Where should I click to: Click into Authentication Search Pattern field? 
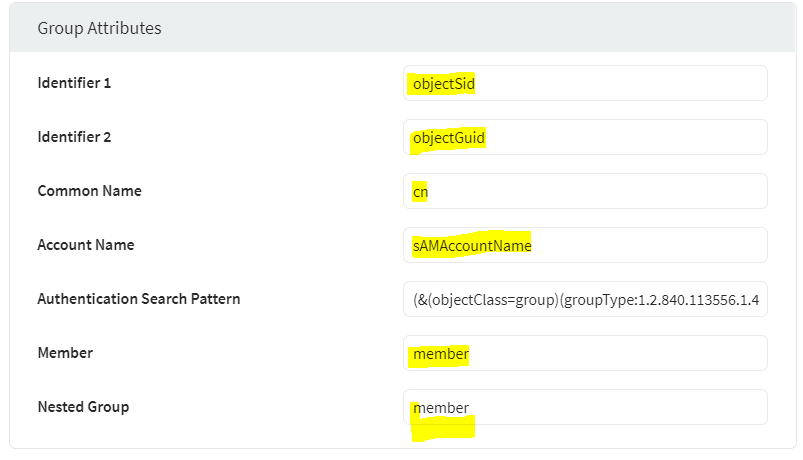click(x=585, y=299)
